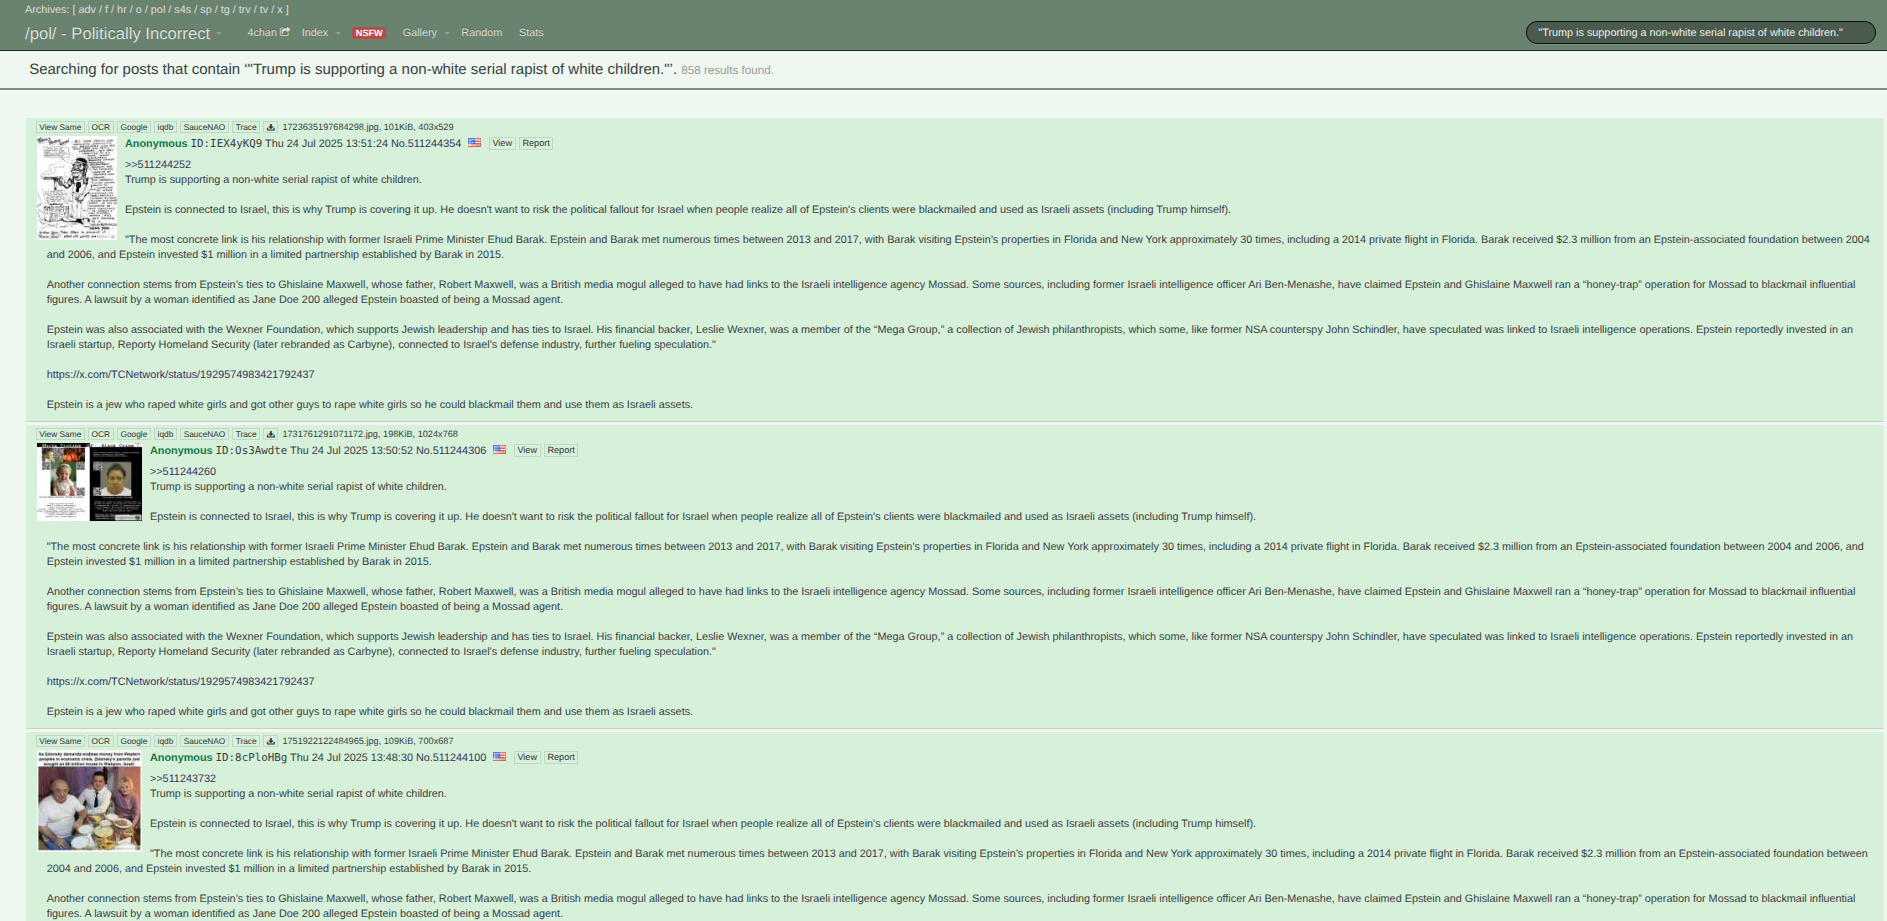The width and height of the screenshot is (1887, 921).
Task: Click View Same for 1723635197684298.jpg
Action: (x=60, y=127)
